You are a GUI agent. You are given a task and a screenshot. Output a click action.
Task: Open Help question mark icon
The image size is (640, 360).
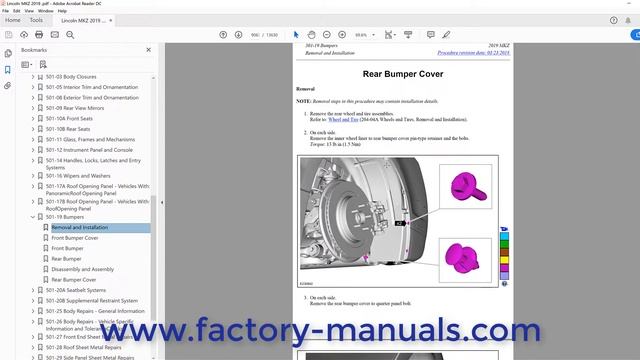(613, 20)
